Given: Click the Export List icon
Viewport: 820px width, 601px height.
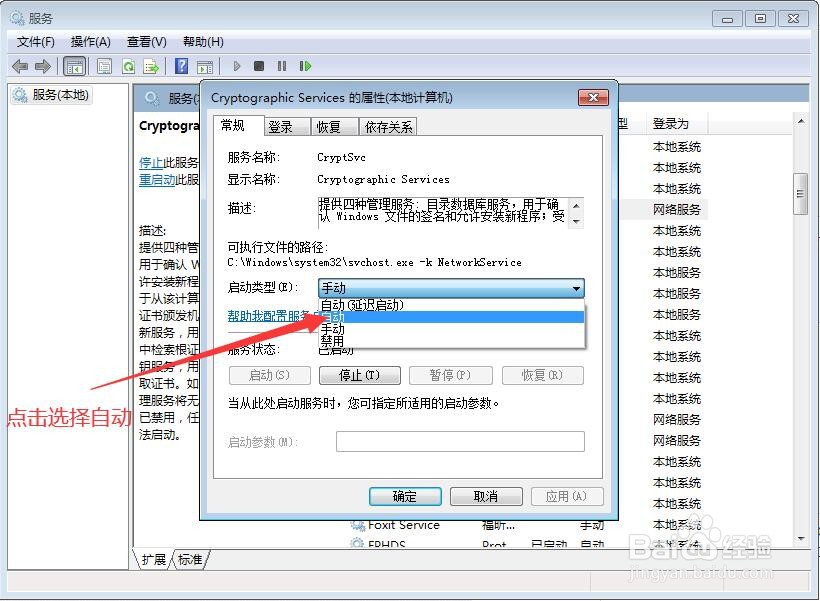Looking at the screenshot, I should [152, 66].
